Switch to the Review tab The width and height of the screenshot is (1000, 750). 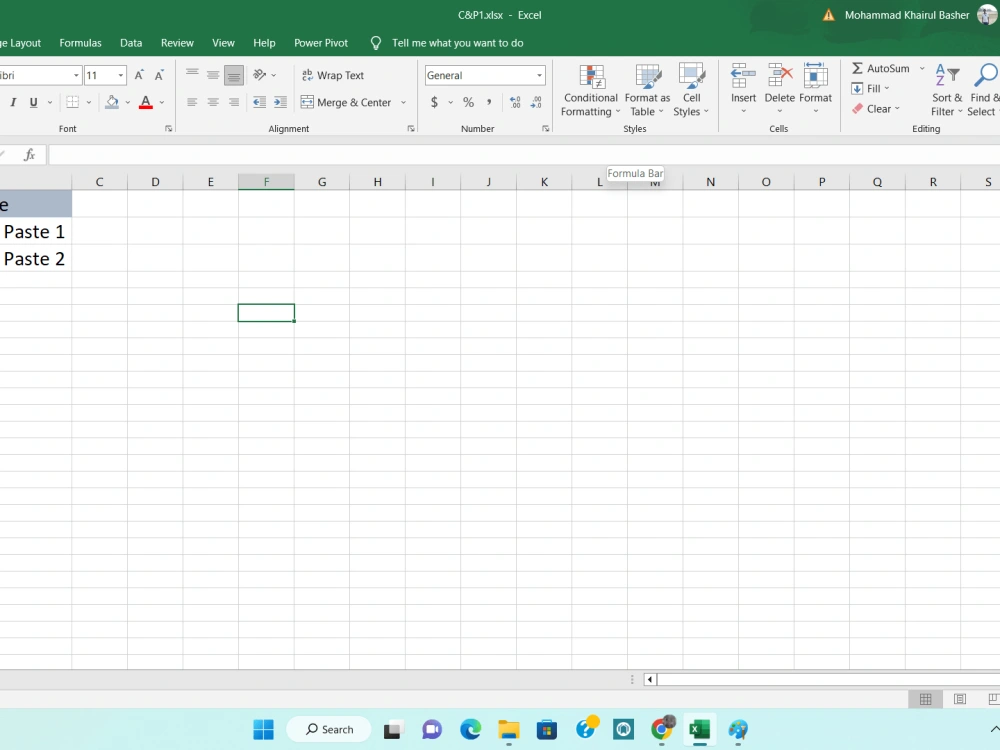click(177, 43)
